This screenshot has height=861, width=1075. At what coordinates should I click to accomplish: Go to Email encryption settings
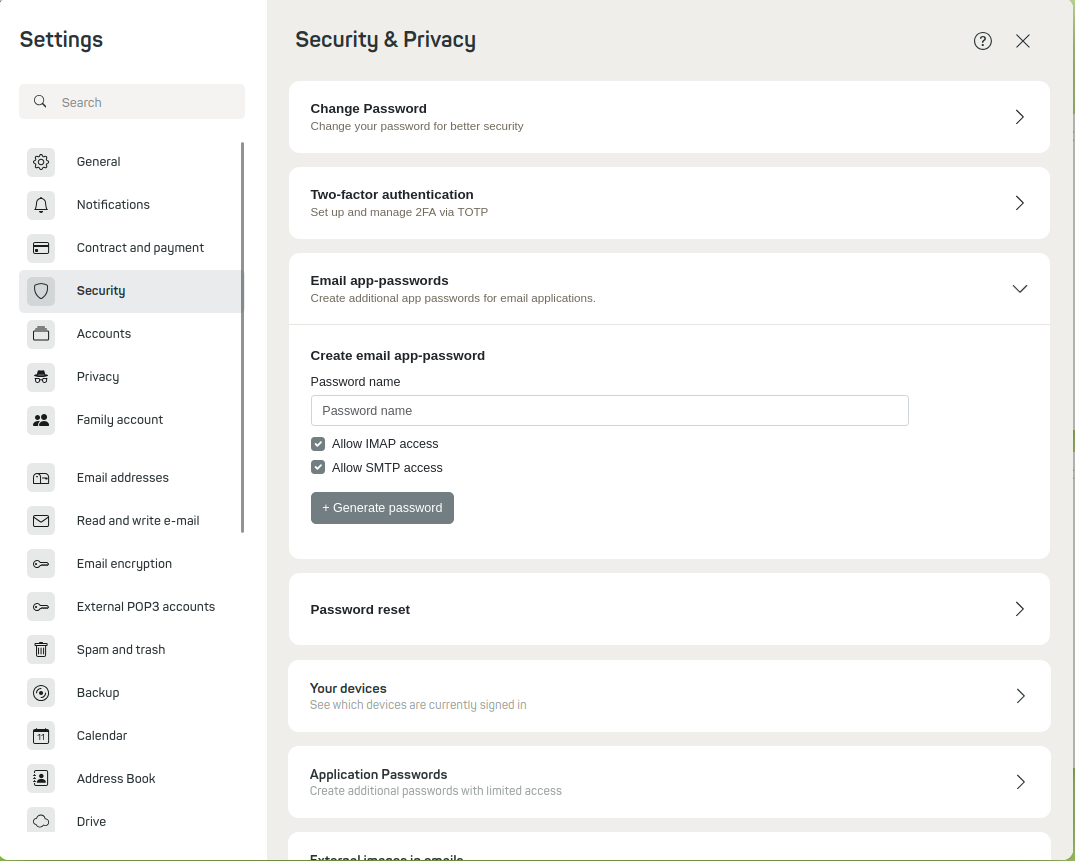[124, 564]
